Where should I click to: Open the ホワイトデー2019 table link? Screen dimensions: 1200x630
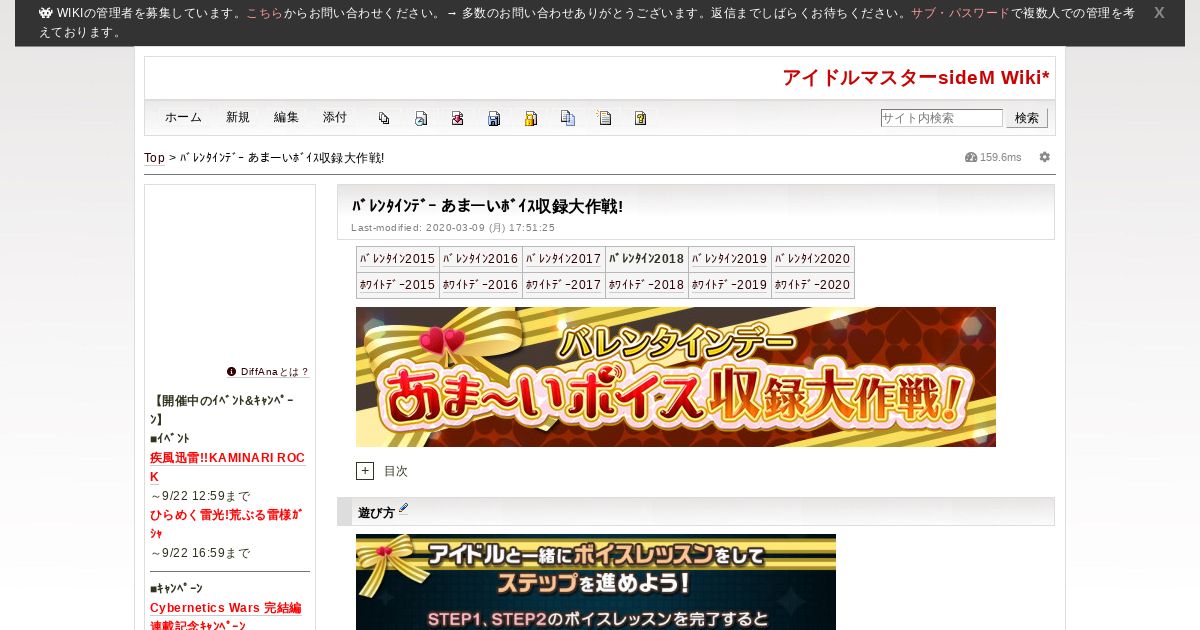tap(729, 285)
